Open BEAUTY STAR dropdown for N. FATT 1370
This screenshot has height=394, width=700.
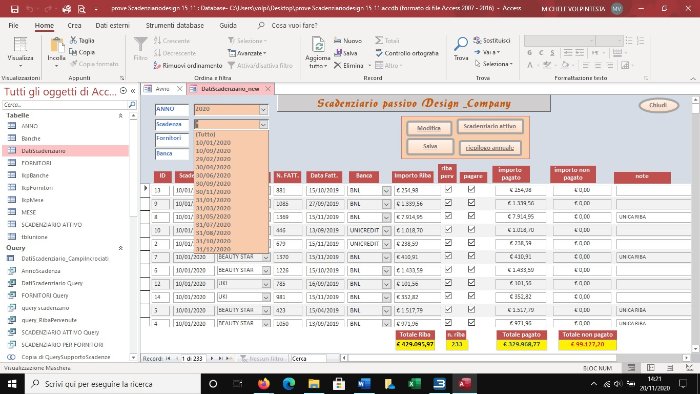(266, 257)
